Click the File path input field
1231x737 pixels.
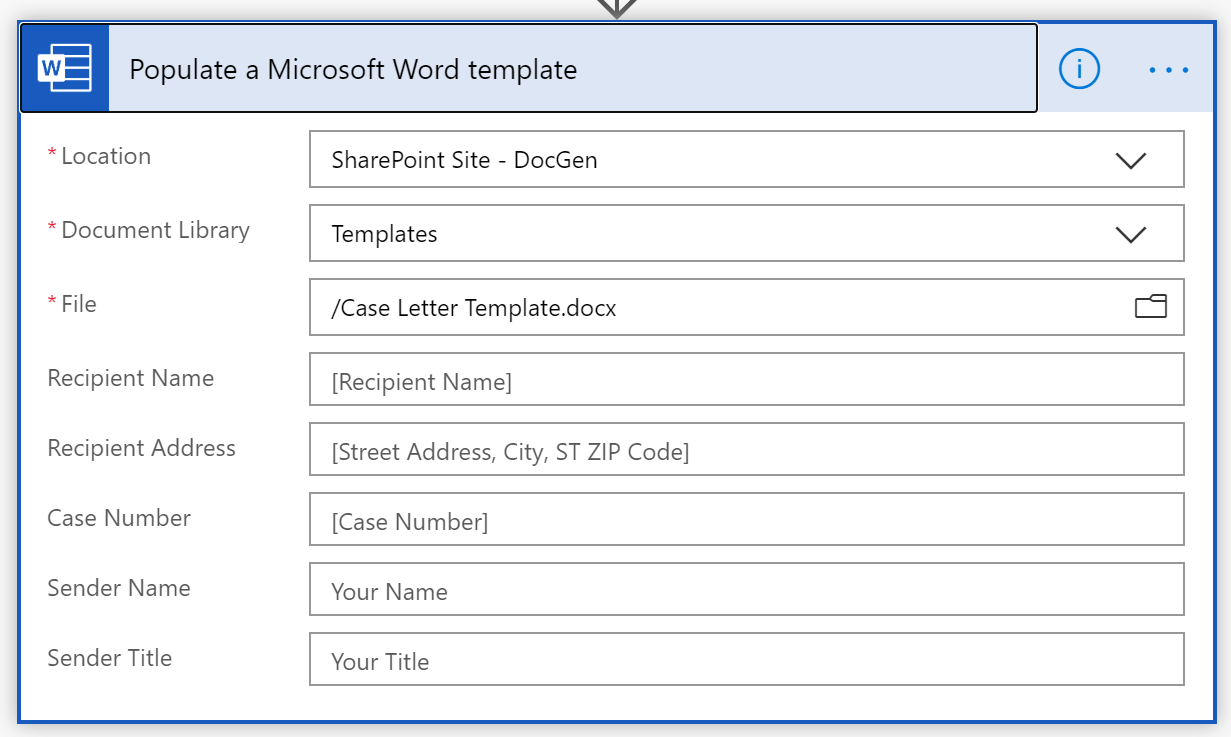coord(746,307)
